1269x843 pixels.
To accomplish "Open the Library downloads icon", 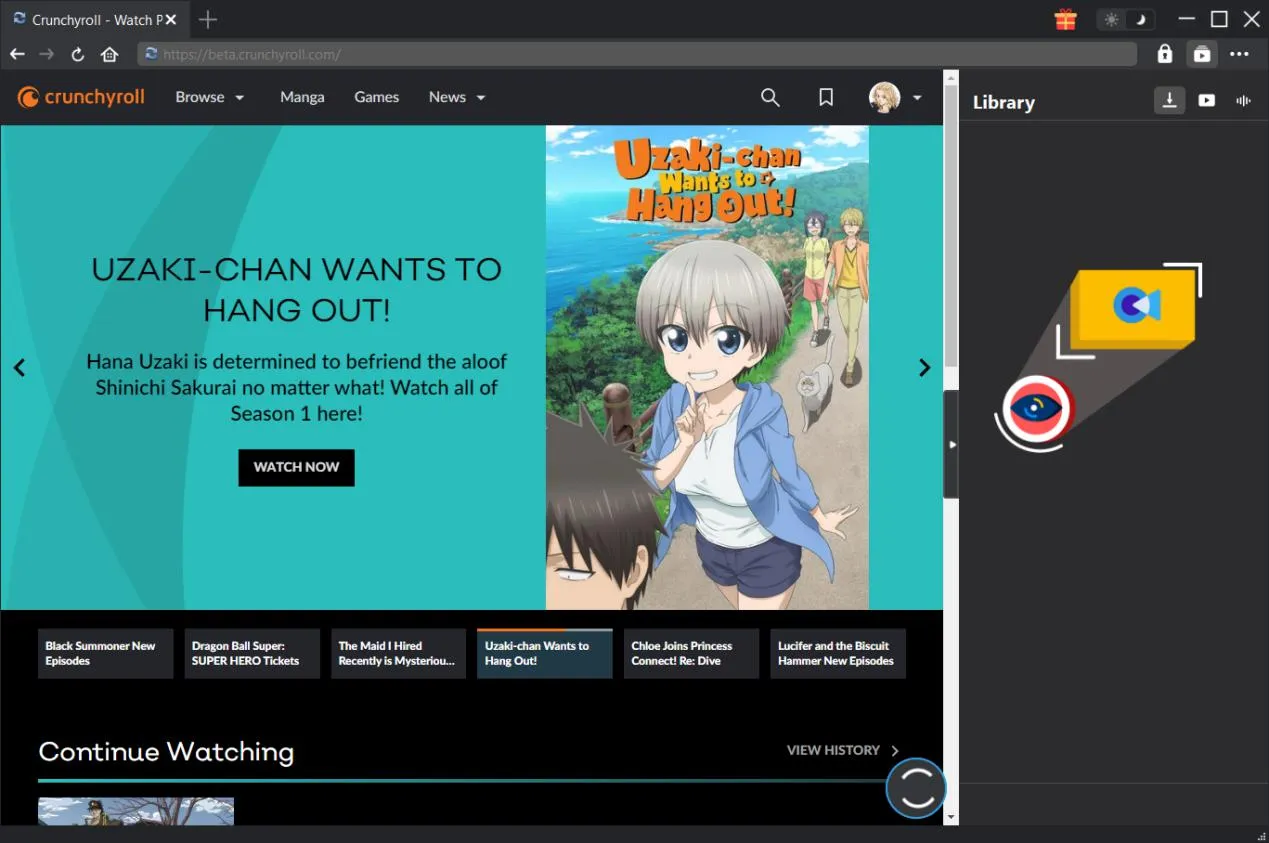I will pyautogui.click(x=1169, y=100).
